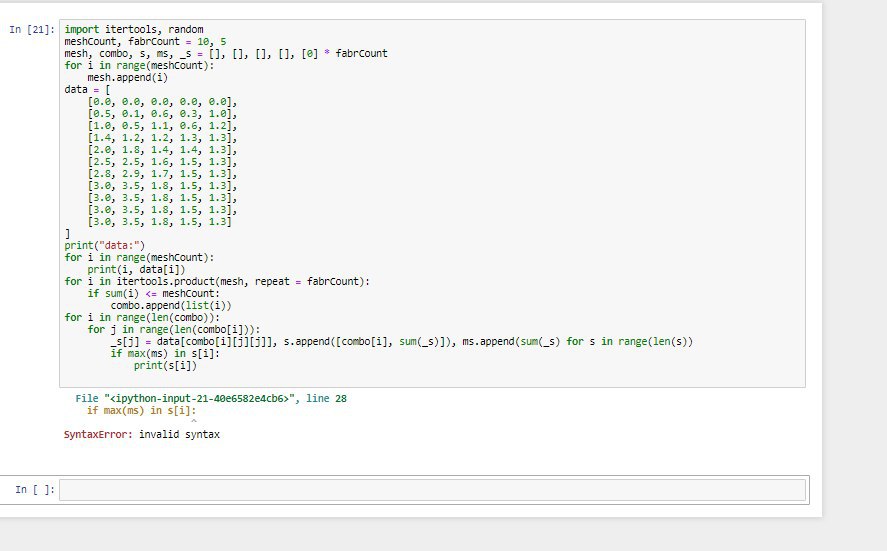Click 'for i in range(meshCount):' above mesh.append
Image resolution: width=887 pixels, height=551 pixels.
pos(139,66)
